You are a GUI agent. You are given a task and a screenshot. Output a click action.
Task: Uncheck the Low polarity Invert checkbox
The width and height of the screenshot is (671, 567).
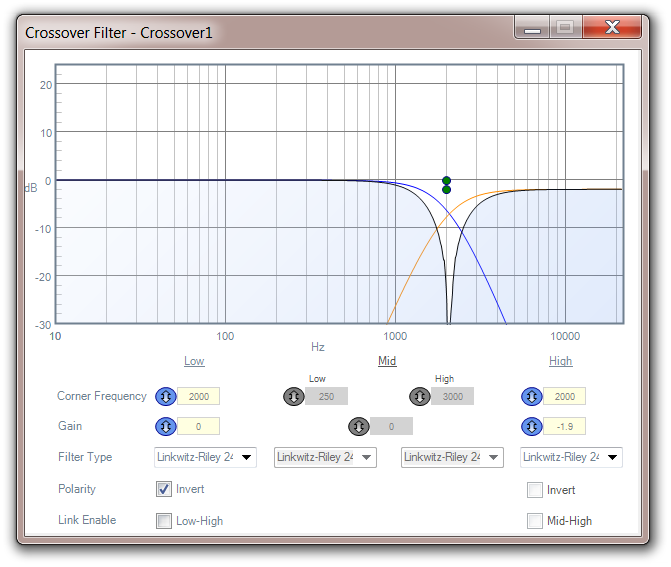pos(164,489)
